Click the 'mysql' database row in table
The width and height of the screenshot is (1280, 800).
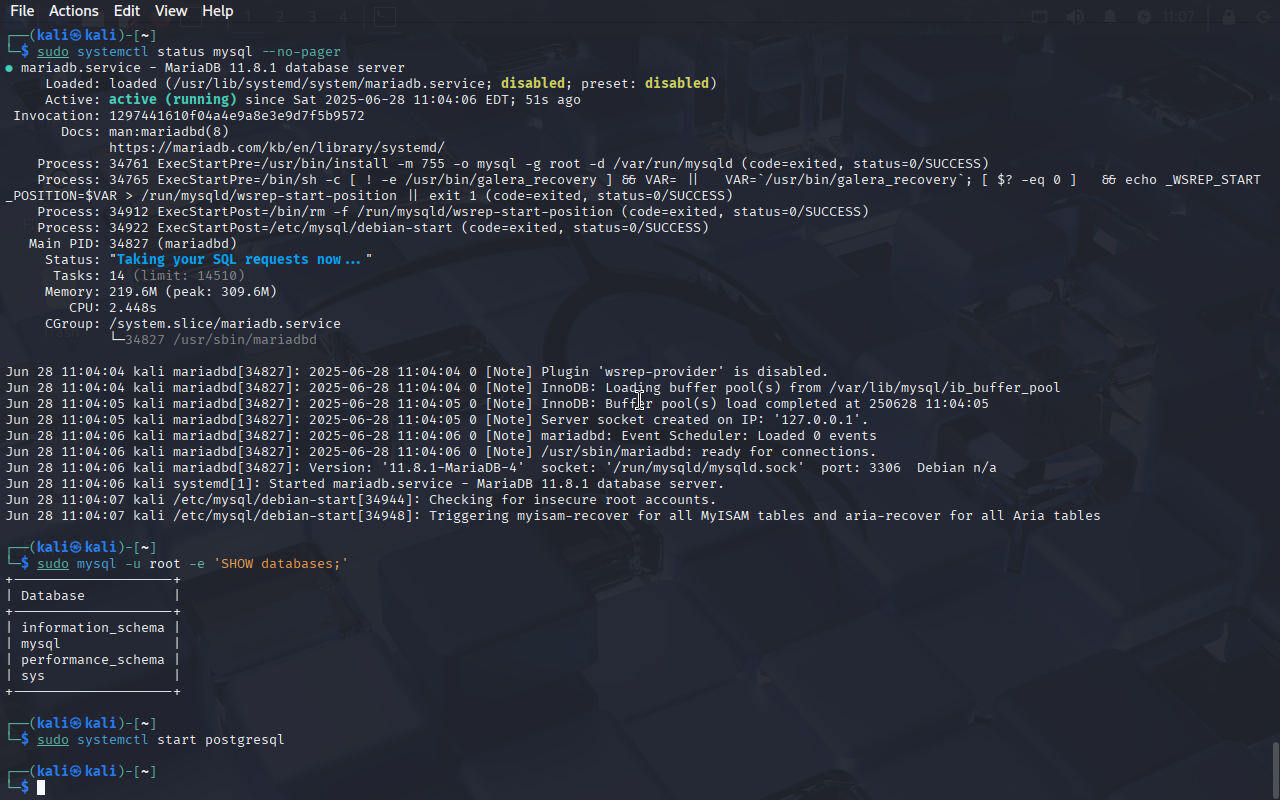pos(41,644)
